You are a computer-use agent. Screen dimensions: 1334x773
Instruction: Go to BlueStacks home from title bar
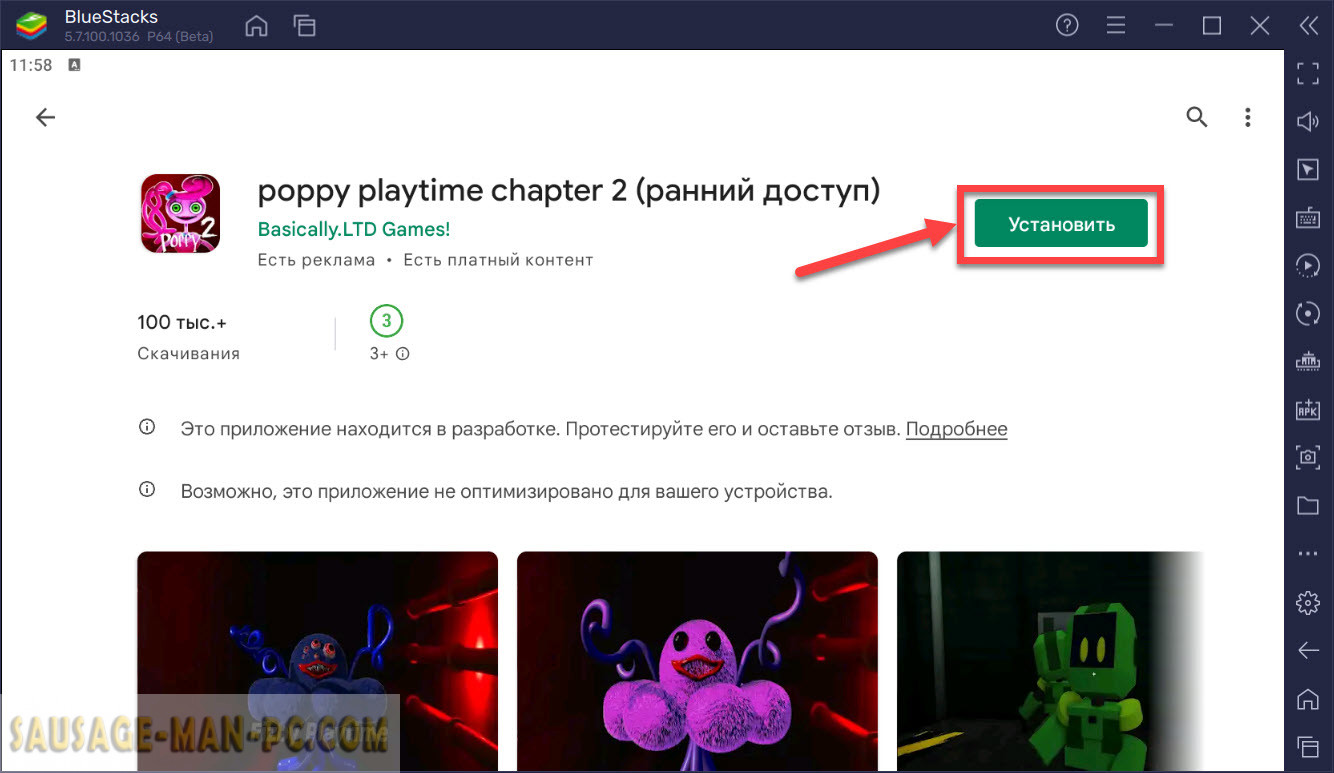coord(257,26)
